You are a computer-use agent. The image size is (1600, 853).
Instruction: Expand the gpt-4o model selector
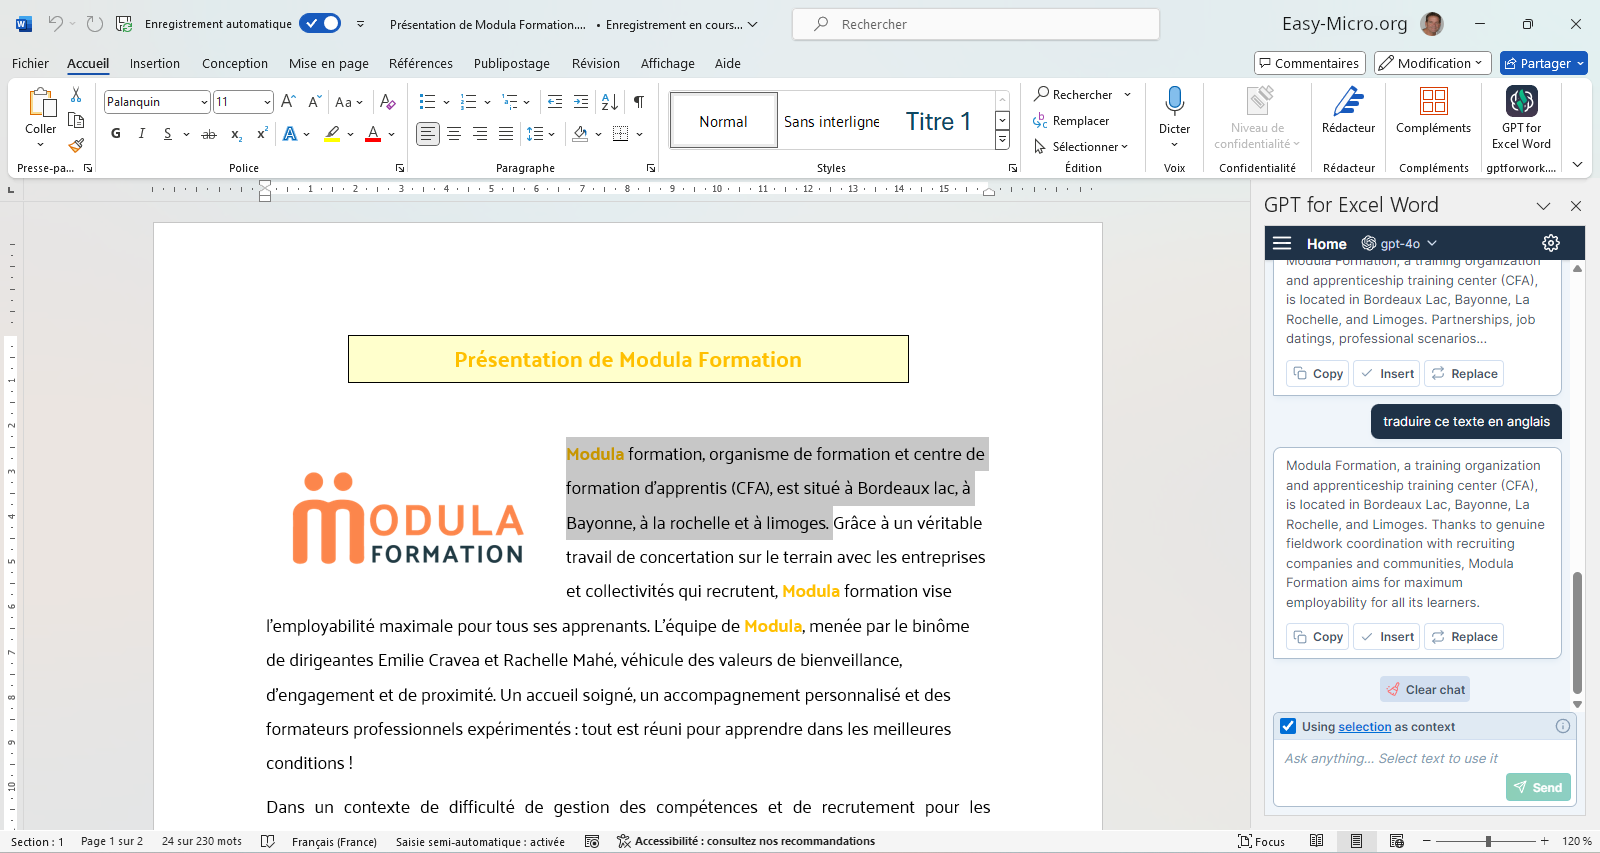click(1399, 243)
